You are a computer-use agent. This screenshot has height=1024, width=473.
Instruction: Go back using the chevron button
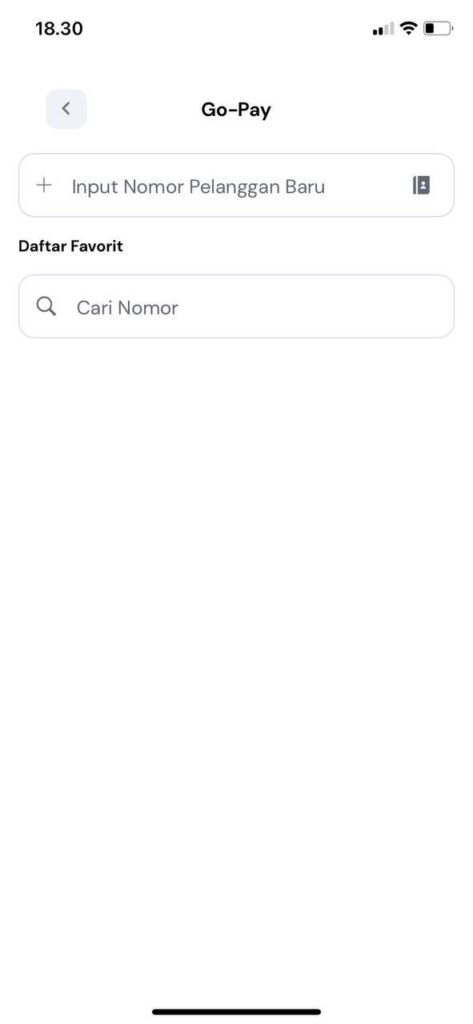[x=65, y=108]
